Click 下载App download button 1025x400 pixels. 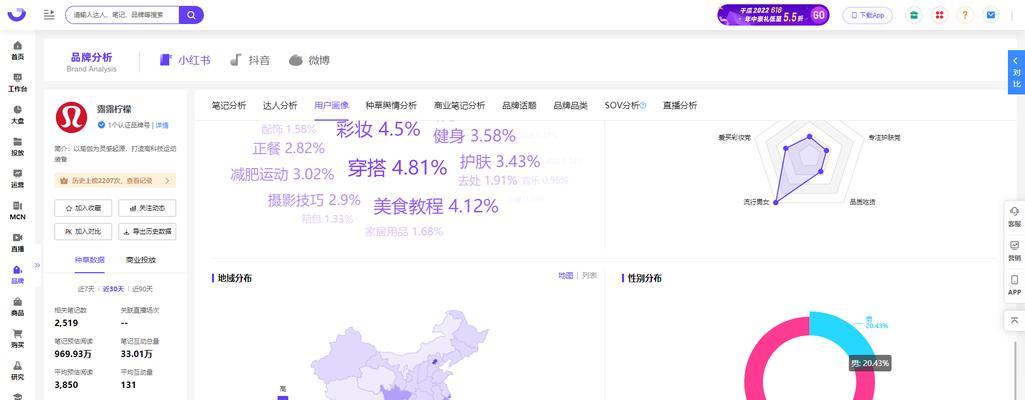click(867, 15)
